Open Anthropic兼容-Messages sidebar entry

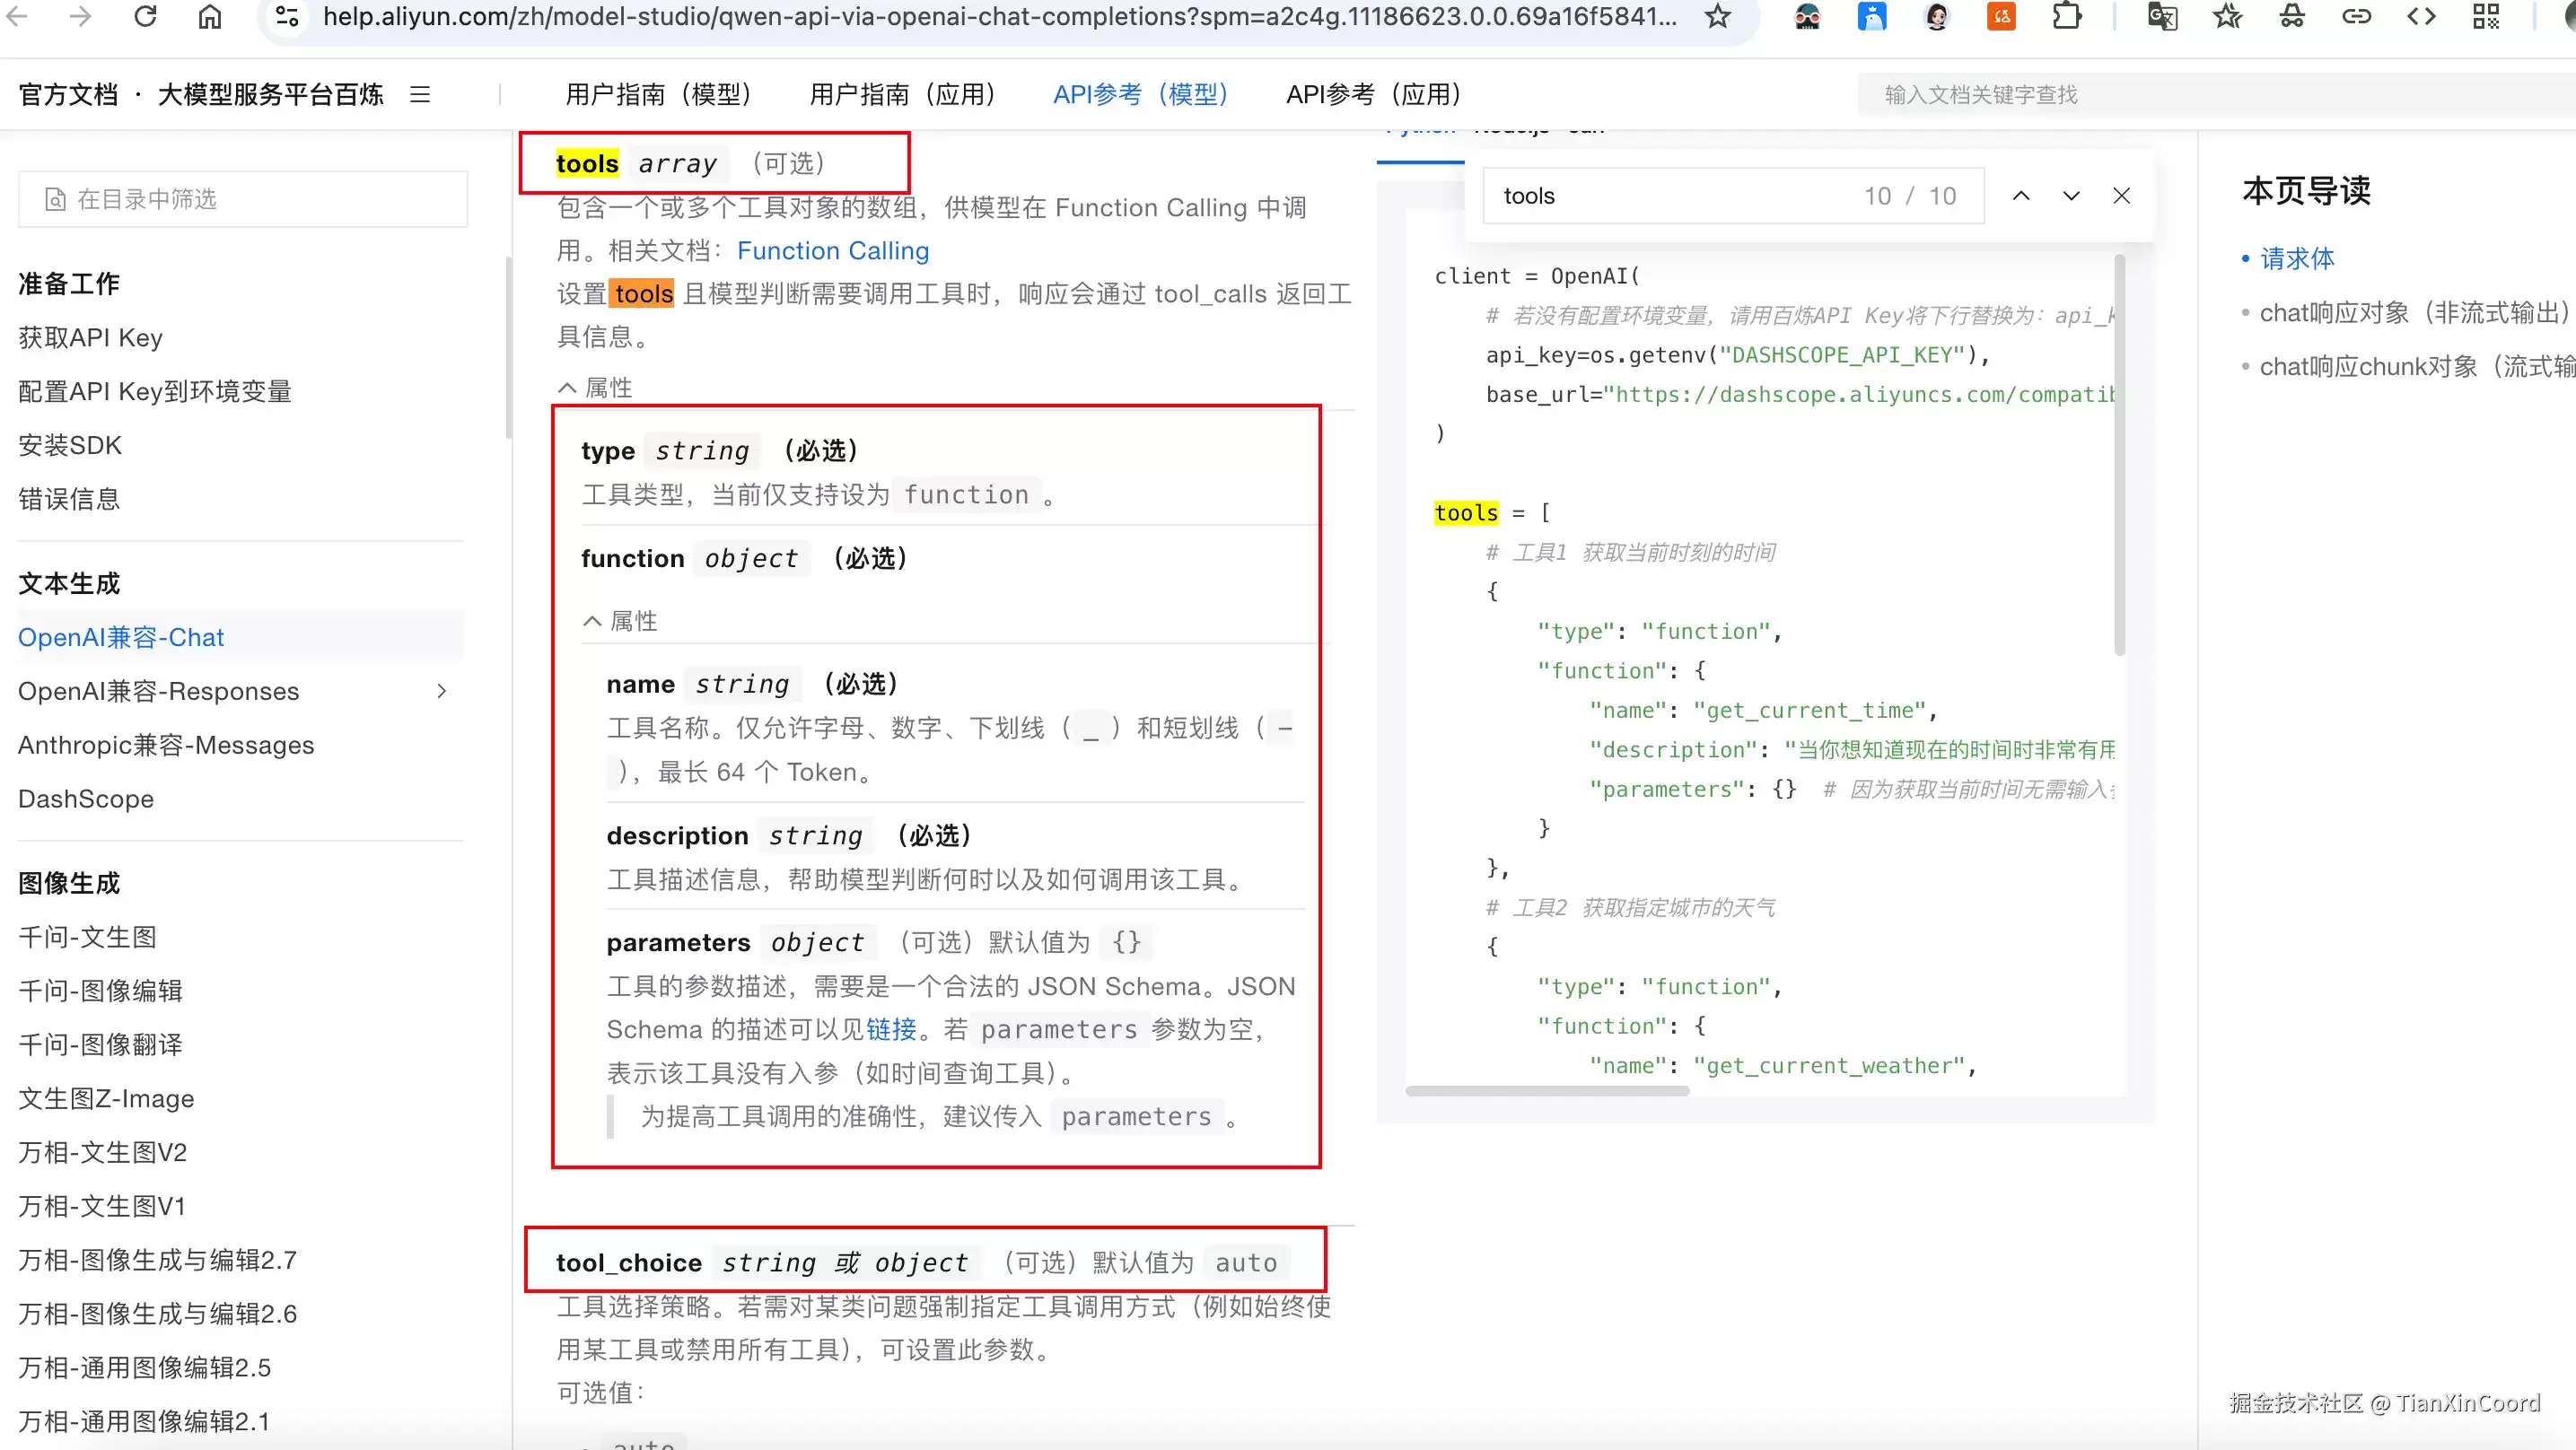[166, 745]
